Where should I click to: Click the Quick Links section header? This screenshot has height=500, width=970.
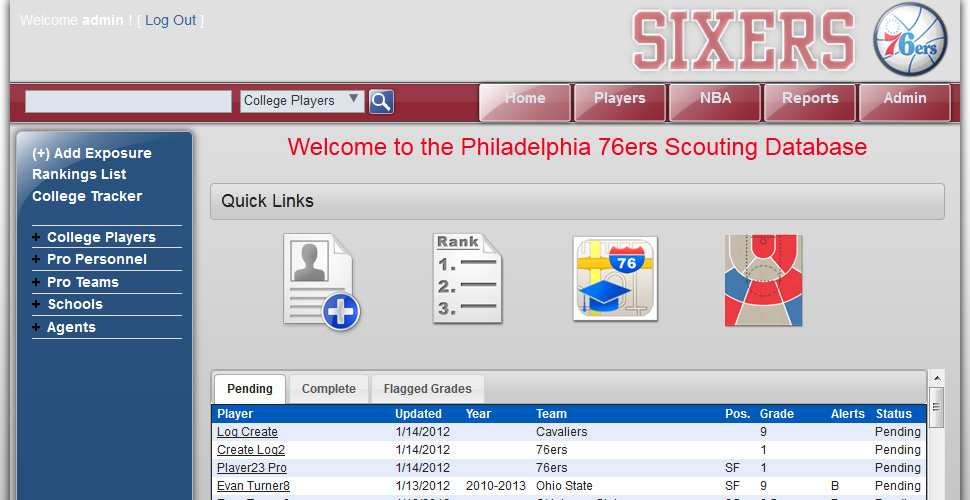pyautogui.click(x=577, y=201)
